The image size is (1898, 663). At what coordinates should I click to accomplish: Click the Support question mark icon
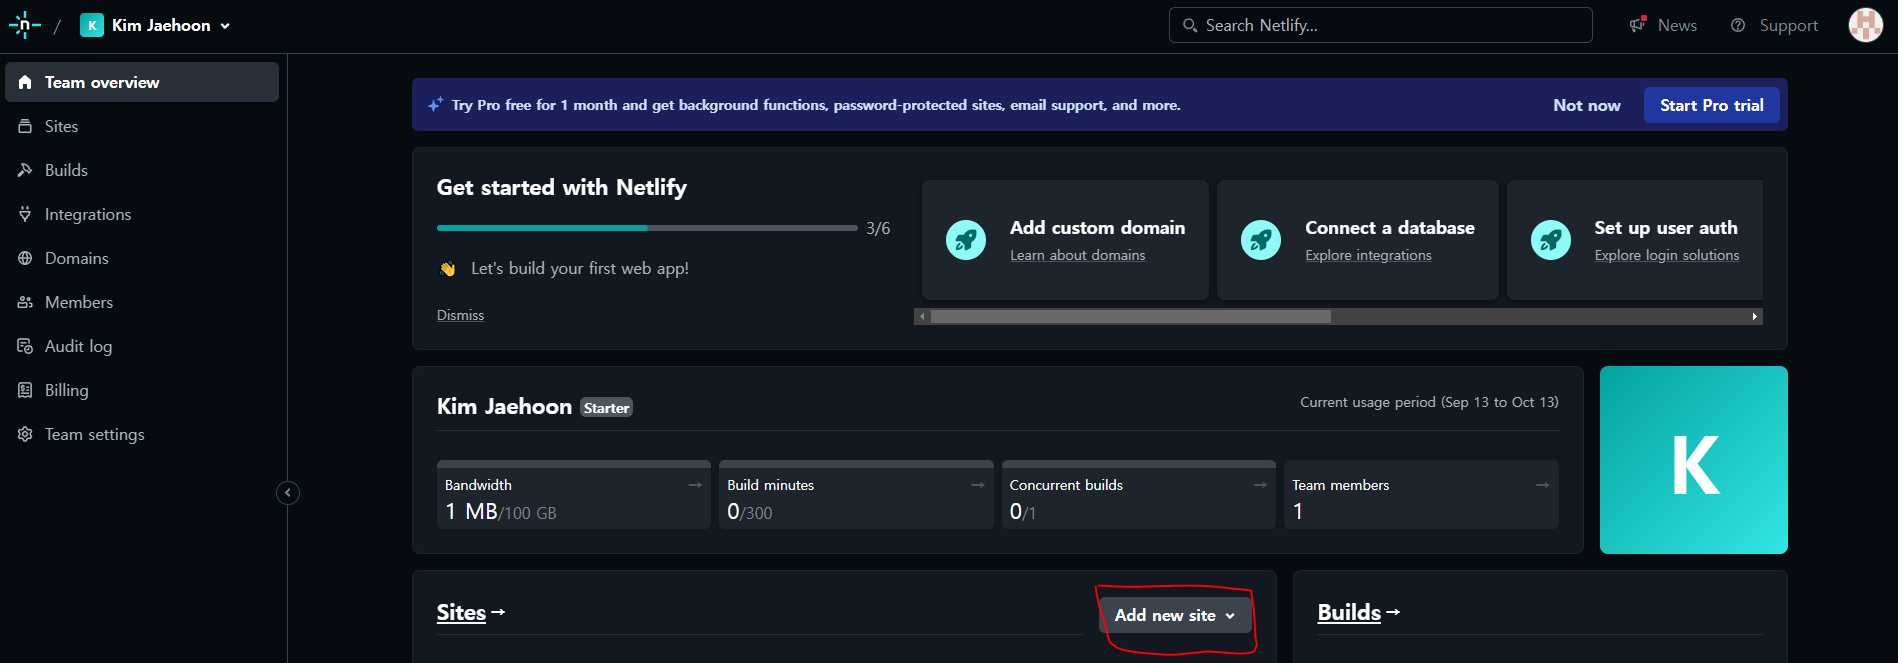(1738, 25)
